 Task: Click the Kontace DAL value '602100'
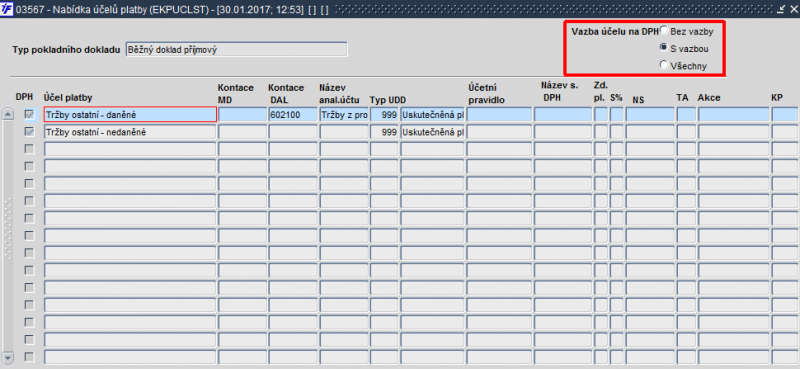(x=293, y=115)
